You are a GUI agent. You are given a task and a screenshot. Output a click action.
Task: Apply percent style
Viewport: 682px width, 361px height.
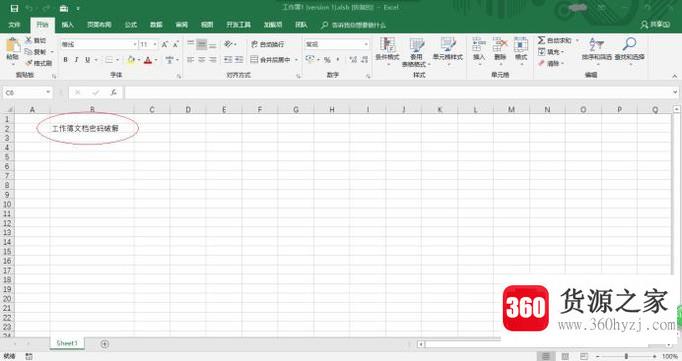(x=327, y=60)
